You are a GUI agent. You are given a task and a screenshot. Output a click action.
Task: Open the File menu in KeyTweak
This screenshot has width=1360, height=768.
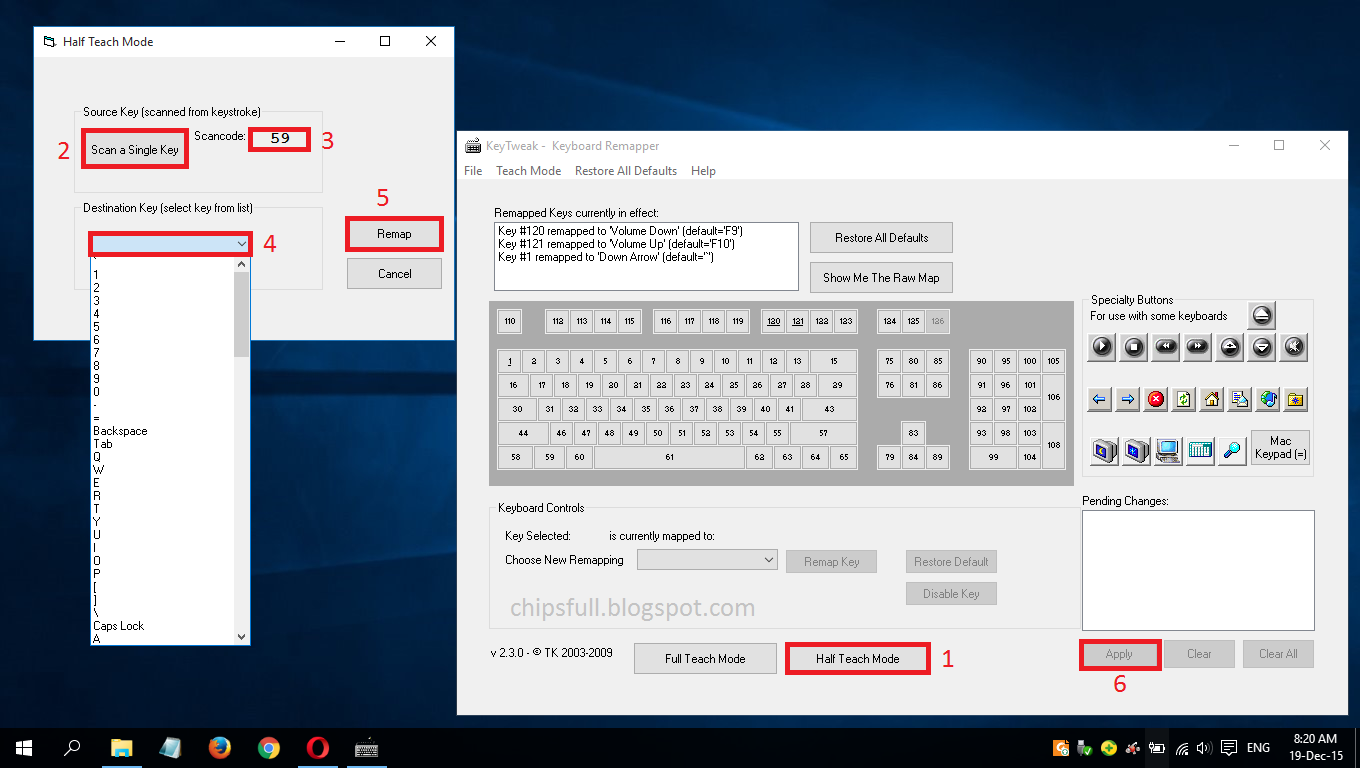[473, 171]
